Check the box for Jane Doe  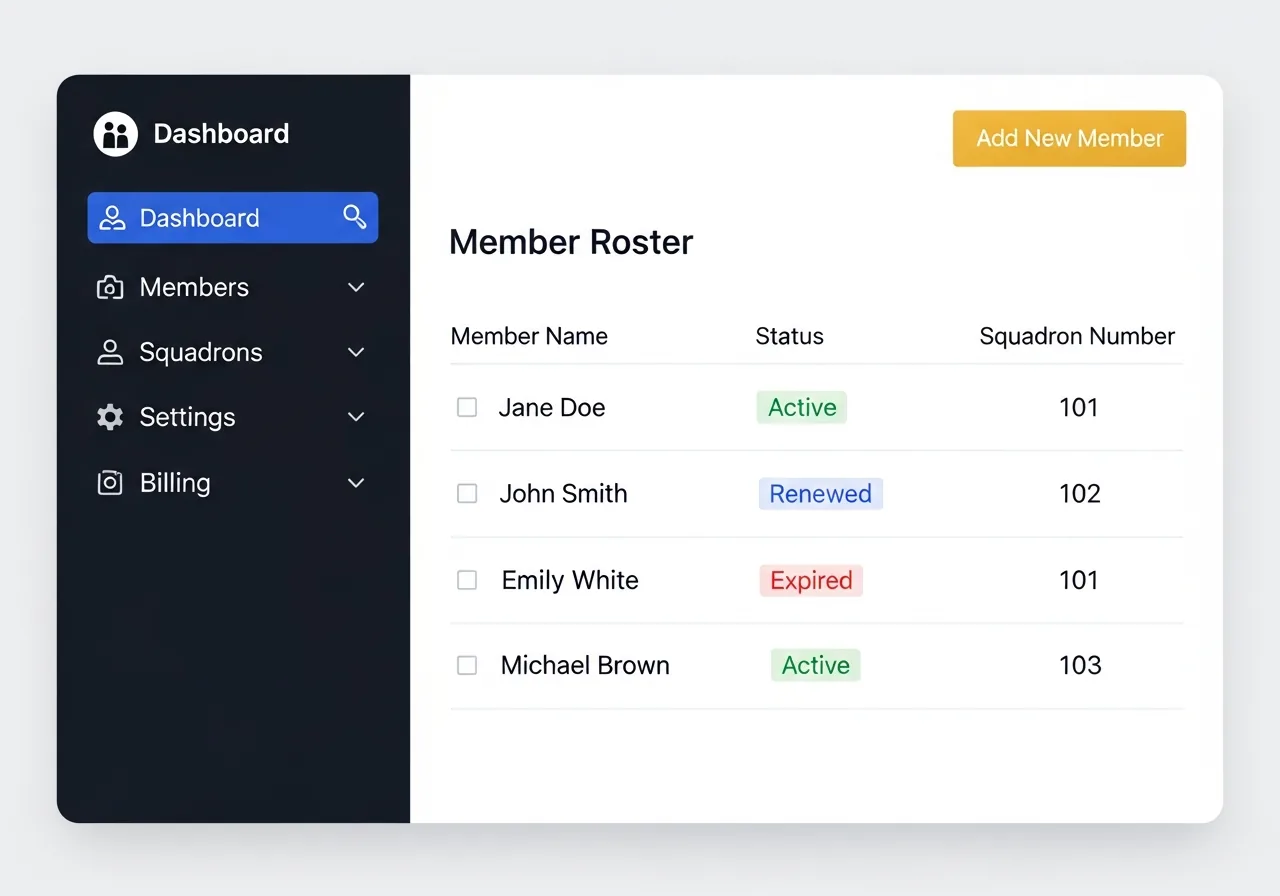tap(467, 407)
